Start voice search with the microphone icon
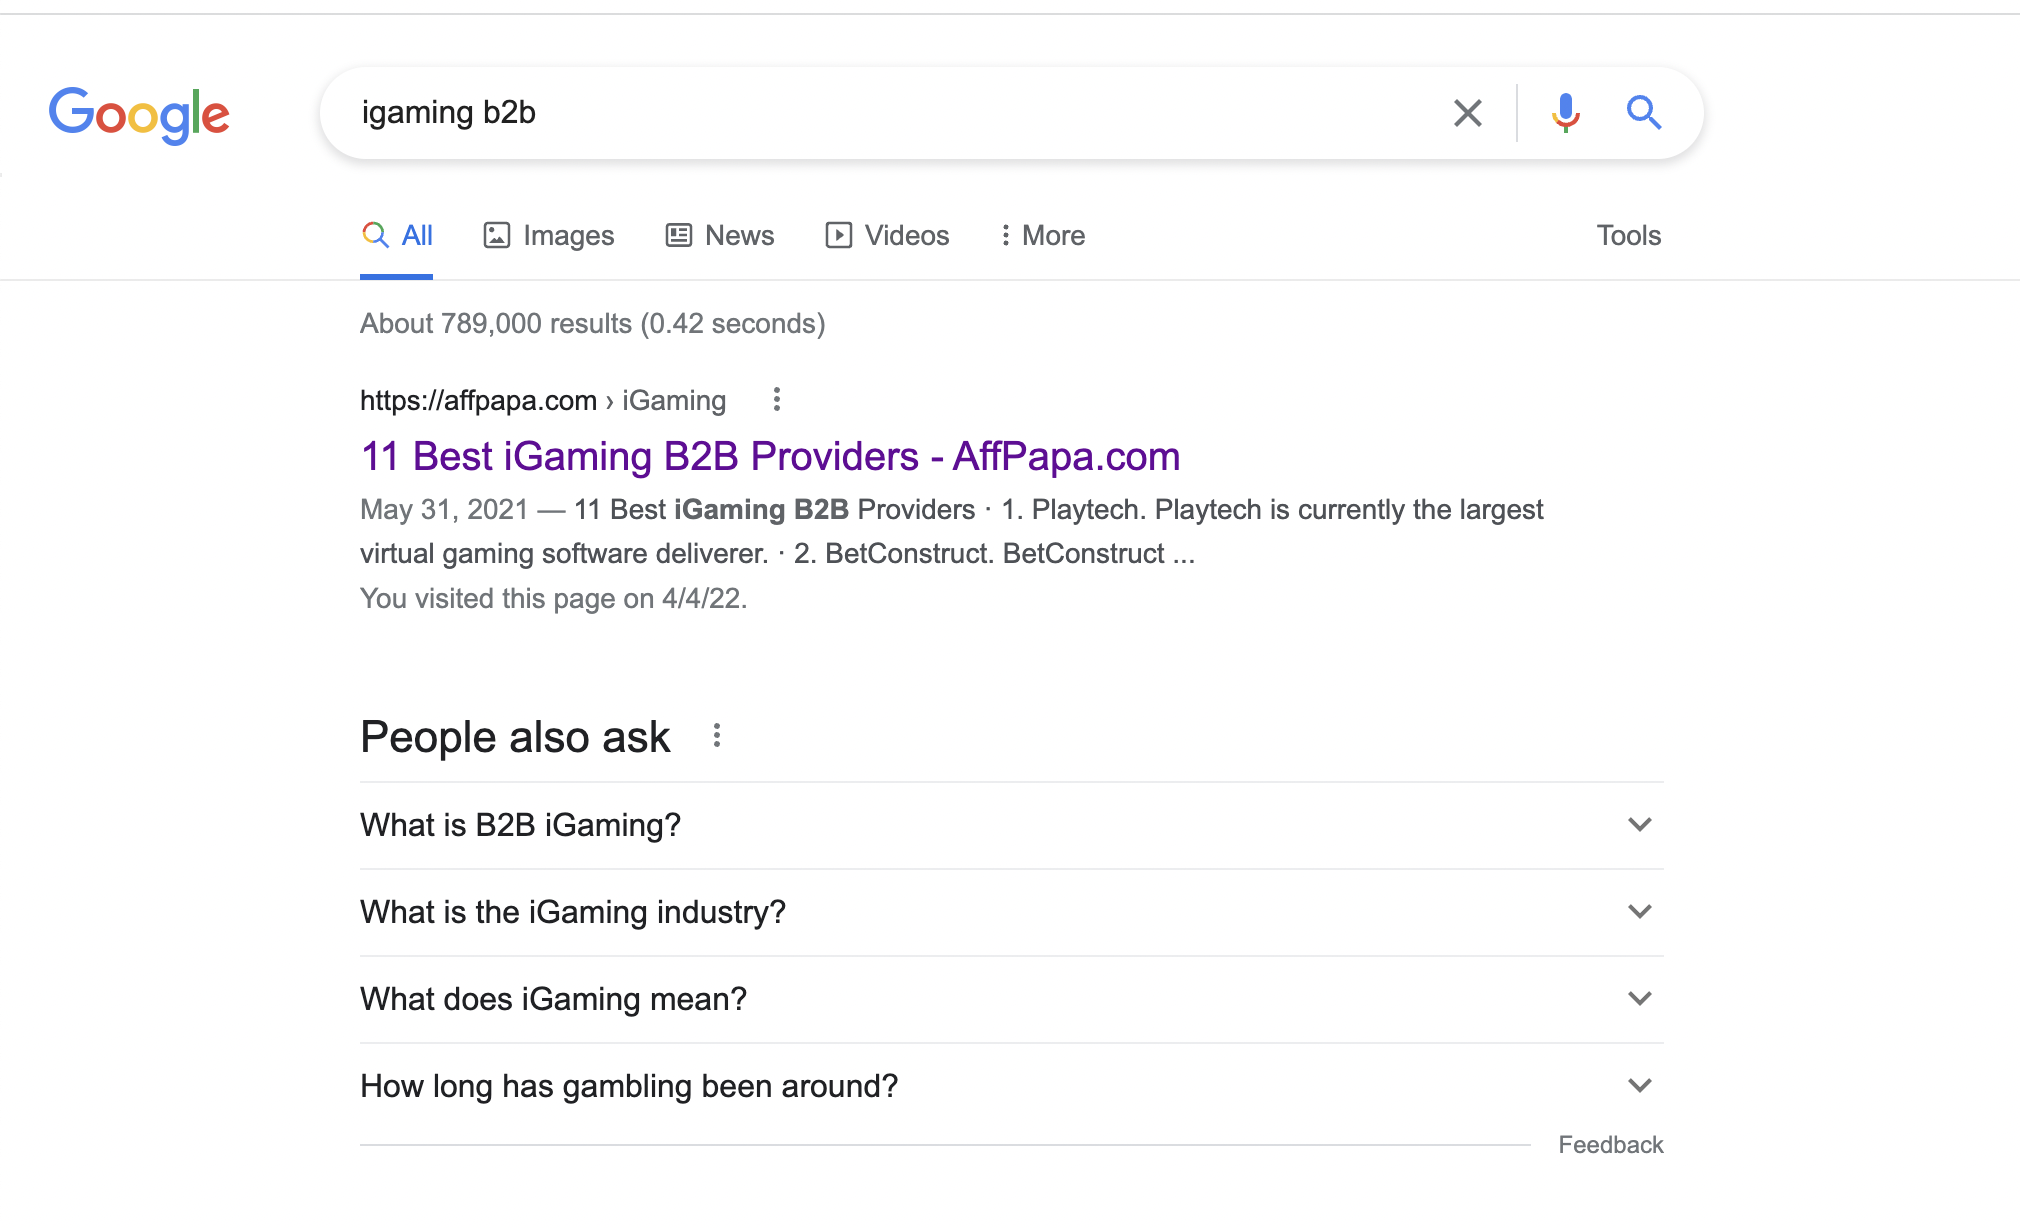The height and width of the screenshot is (1228, 2020). point(1565,113)
